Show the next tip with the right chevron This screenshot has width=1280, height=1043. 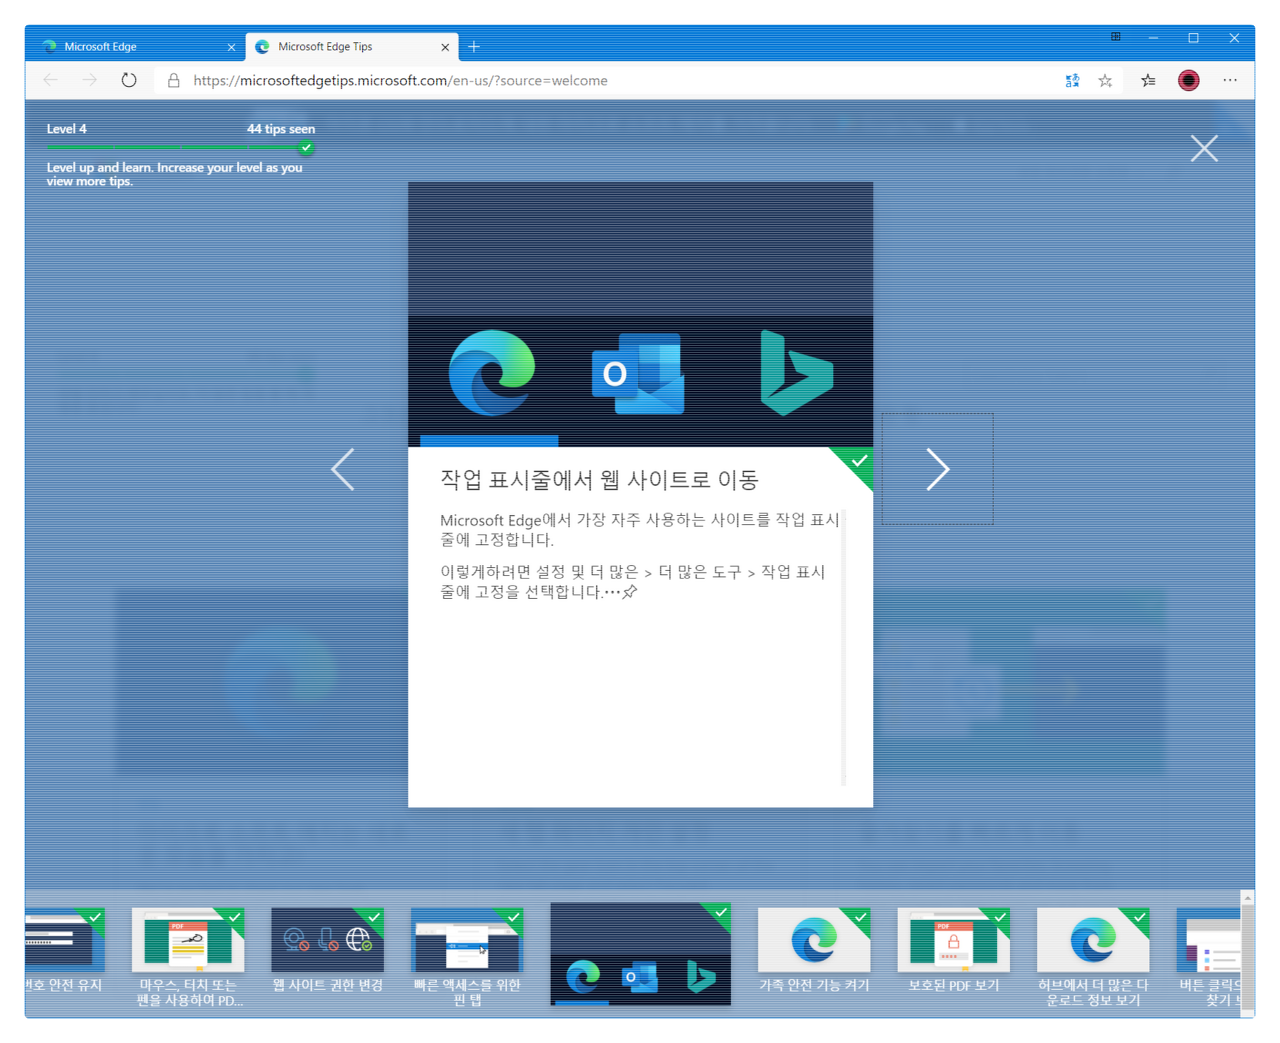tap(937, 469)
